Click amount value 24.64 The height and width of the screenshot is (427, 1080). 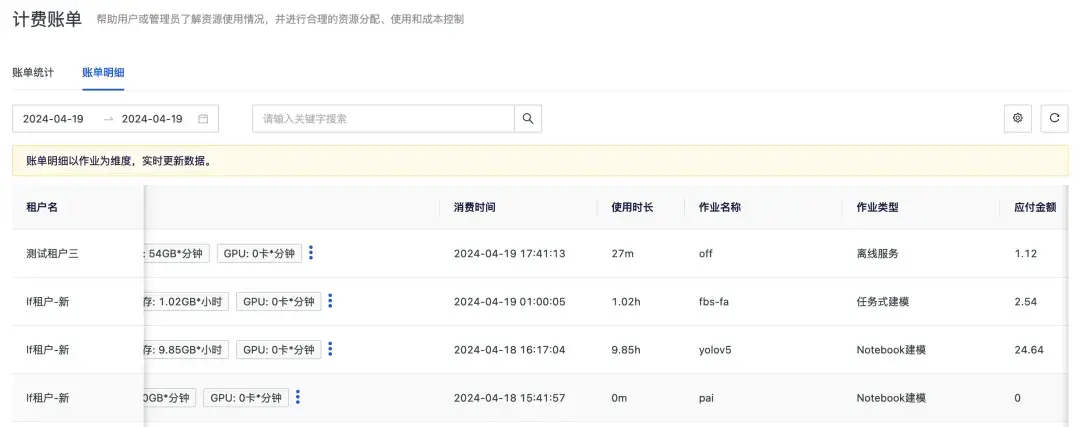(1029, 350)
